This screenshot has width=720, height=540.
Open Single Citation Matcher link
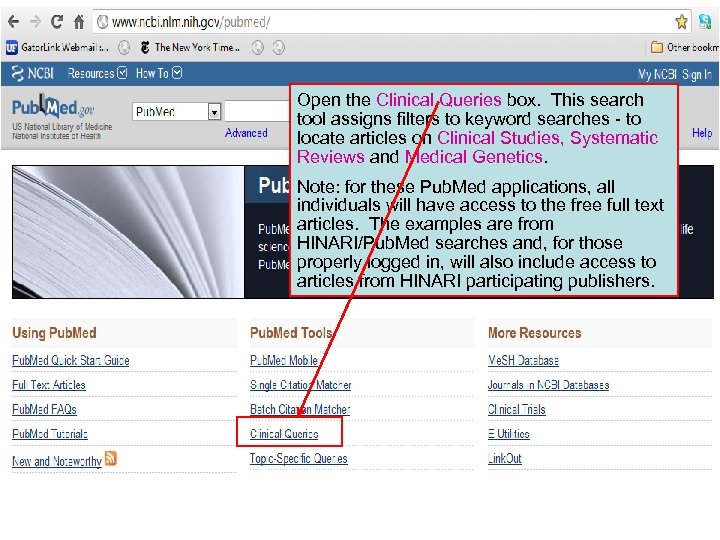point(301,385)
